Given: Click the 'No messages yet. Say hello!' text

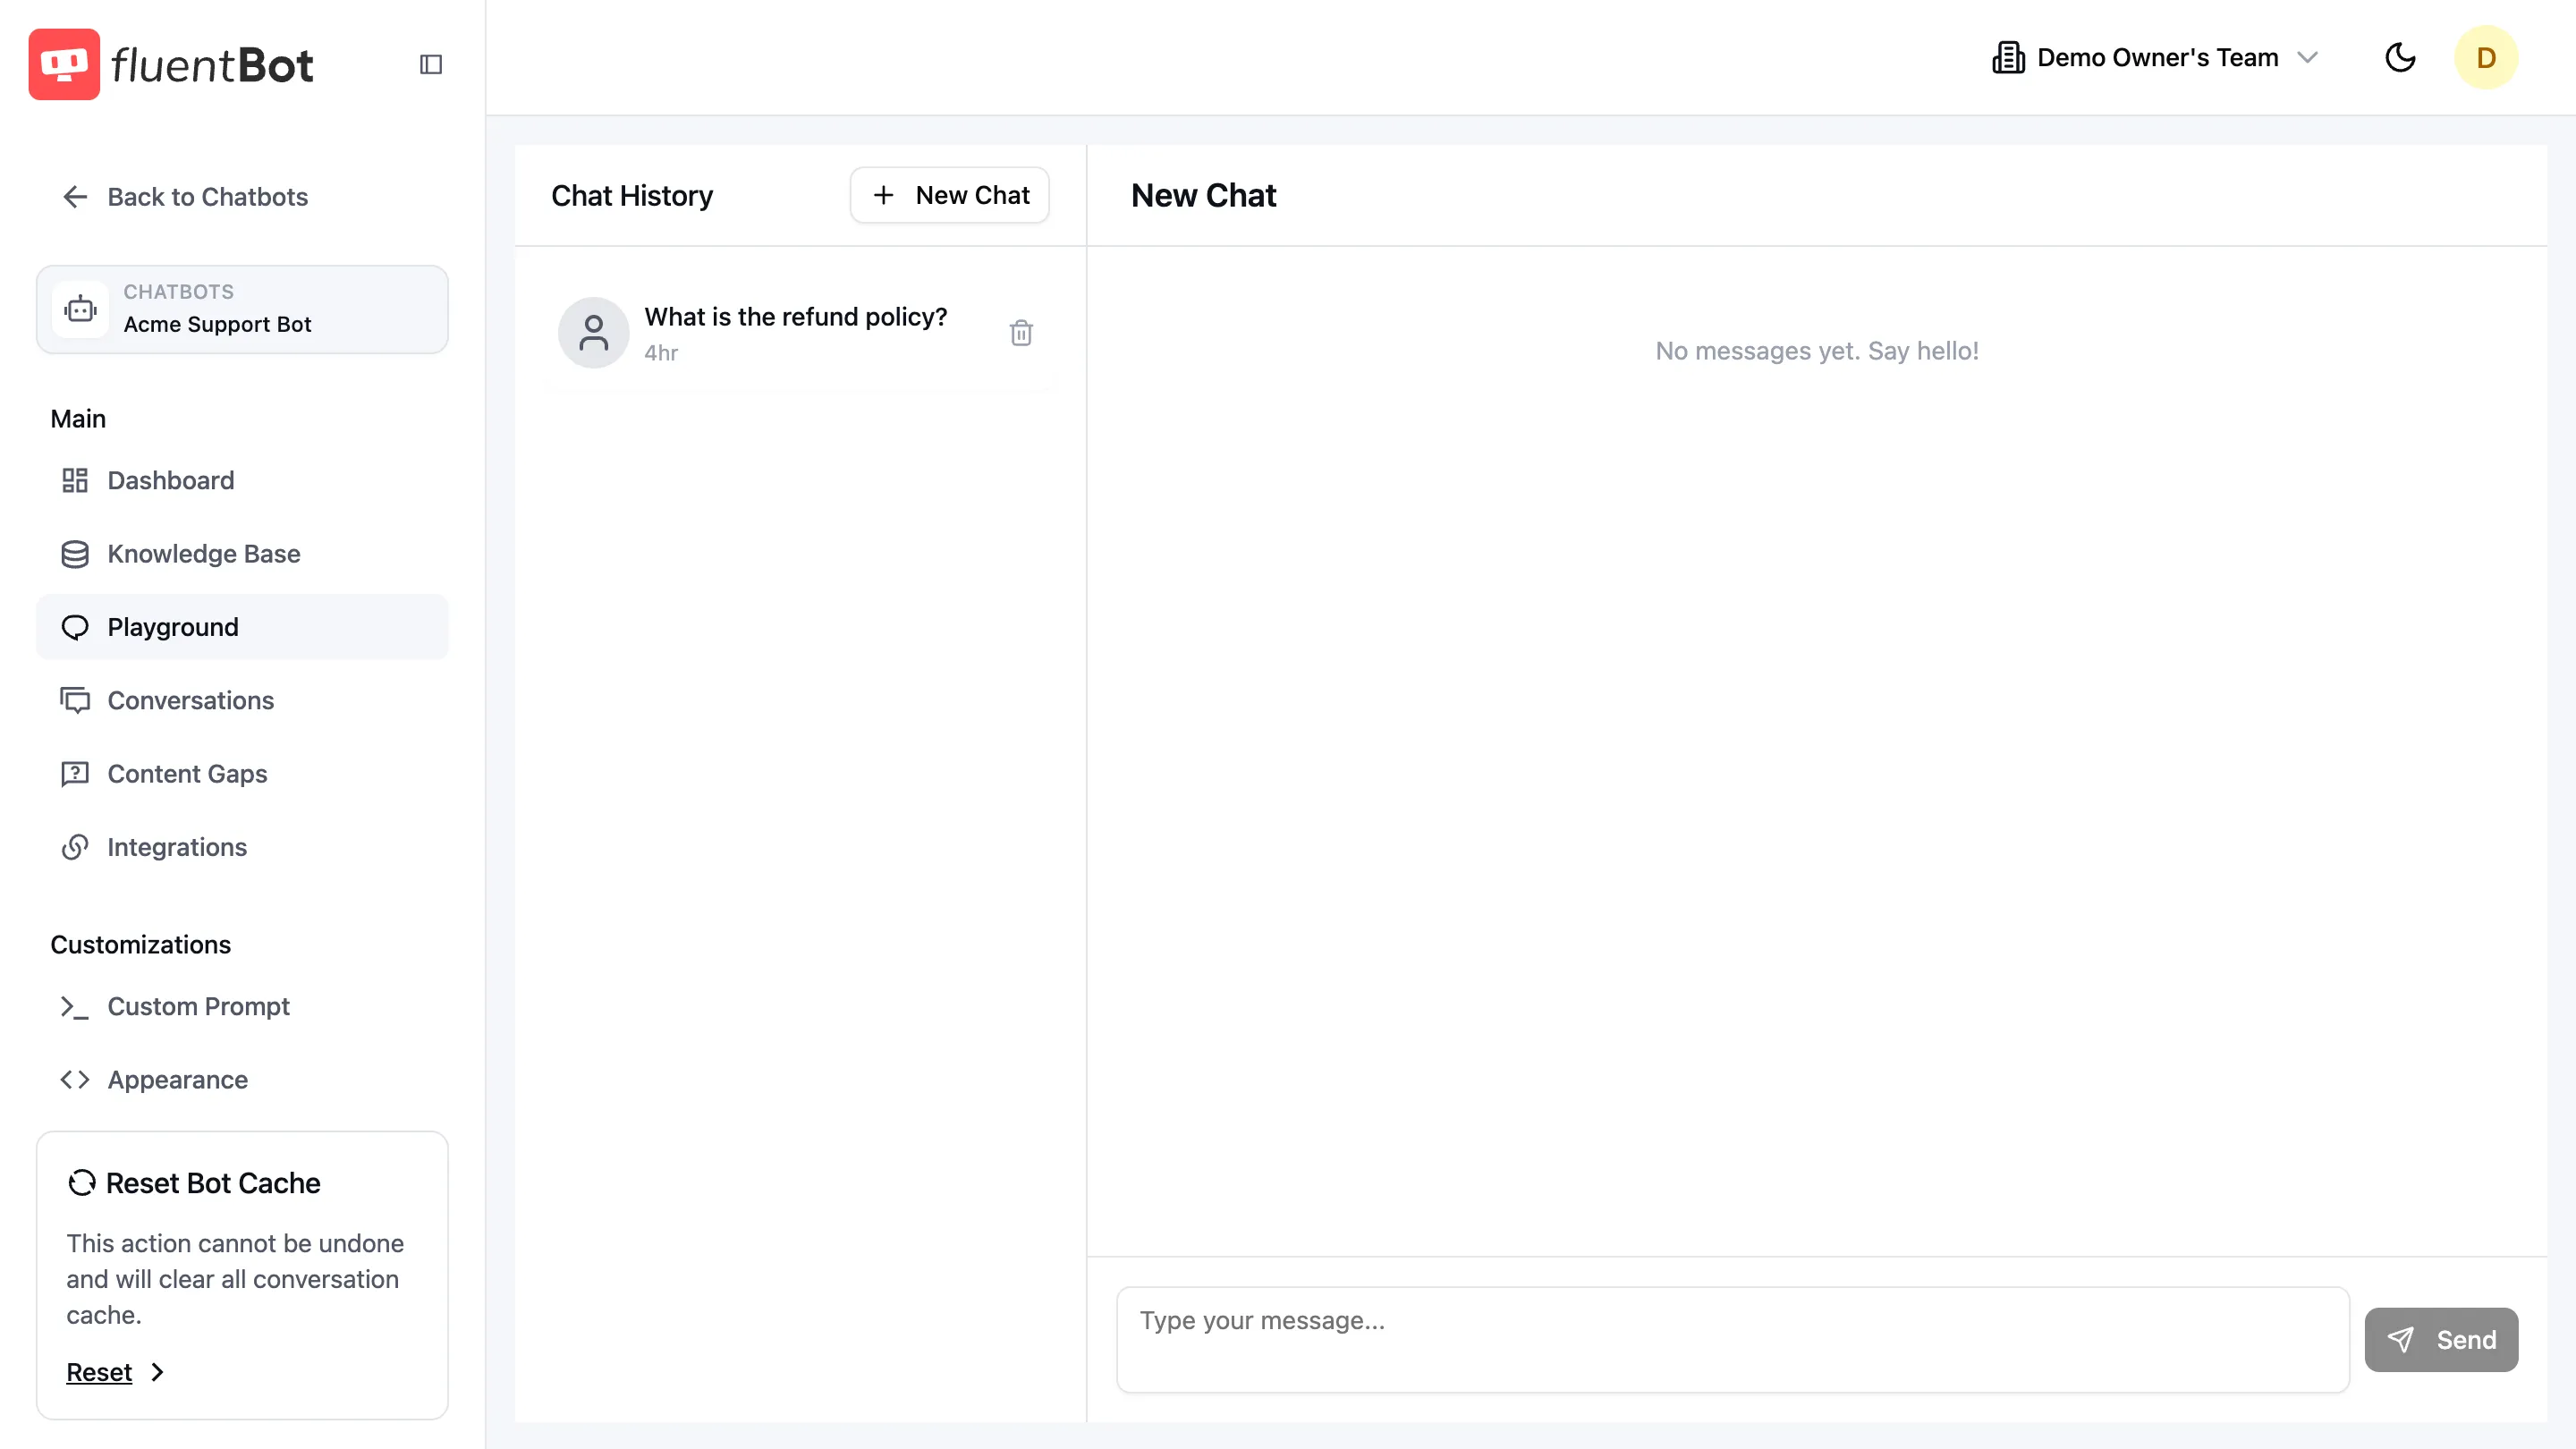Looking at the screenshot, I should (x=1817, y=351).
